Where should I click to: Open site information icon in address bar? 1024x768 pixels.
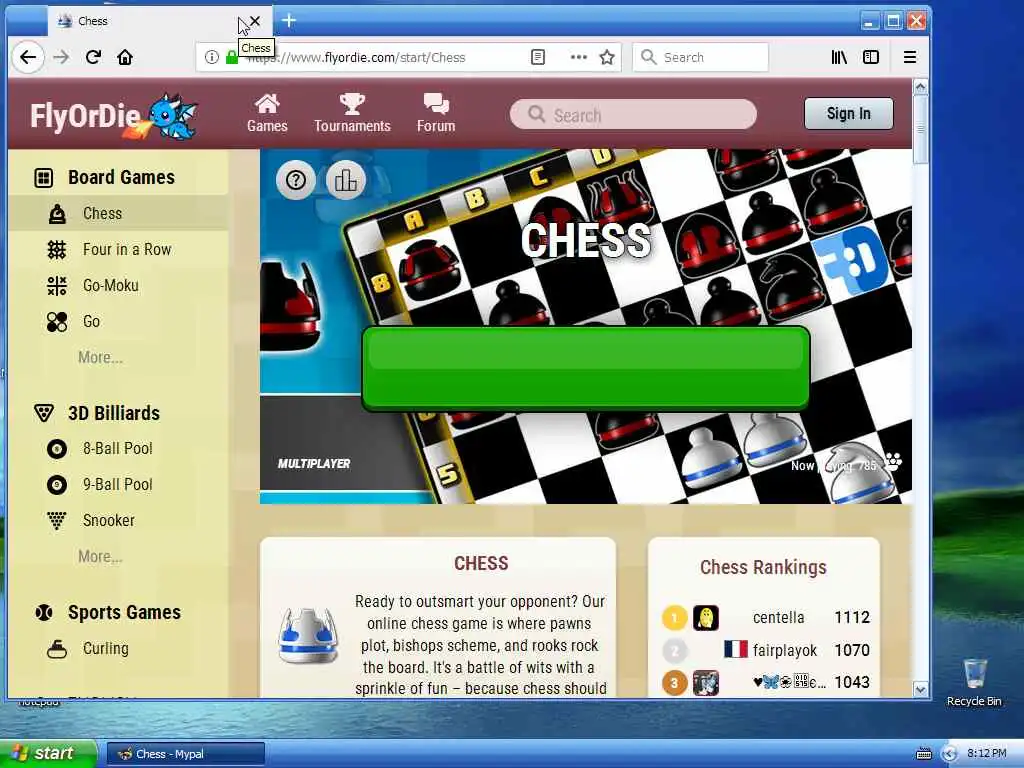pyautogui.click(x=212, y=57)
